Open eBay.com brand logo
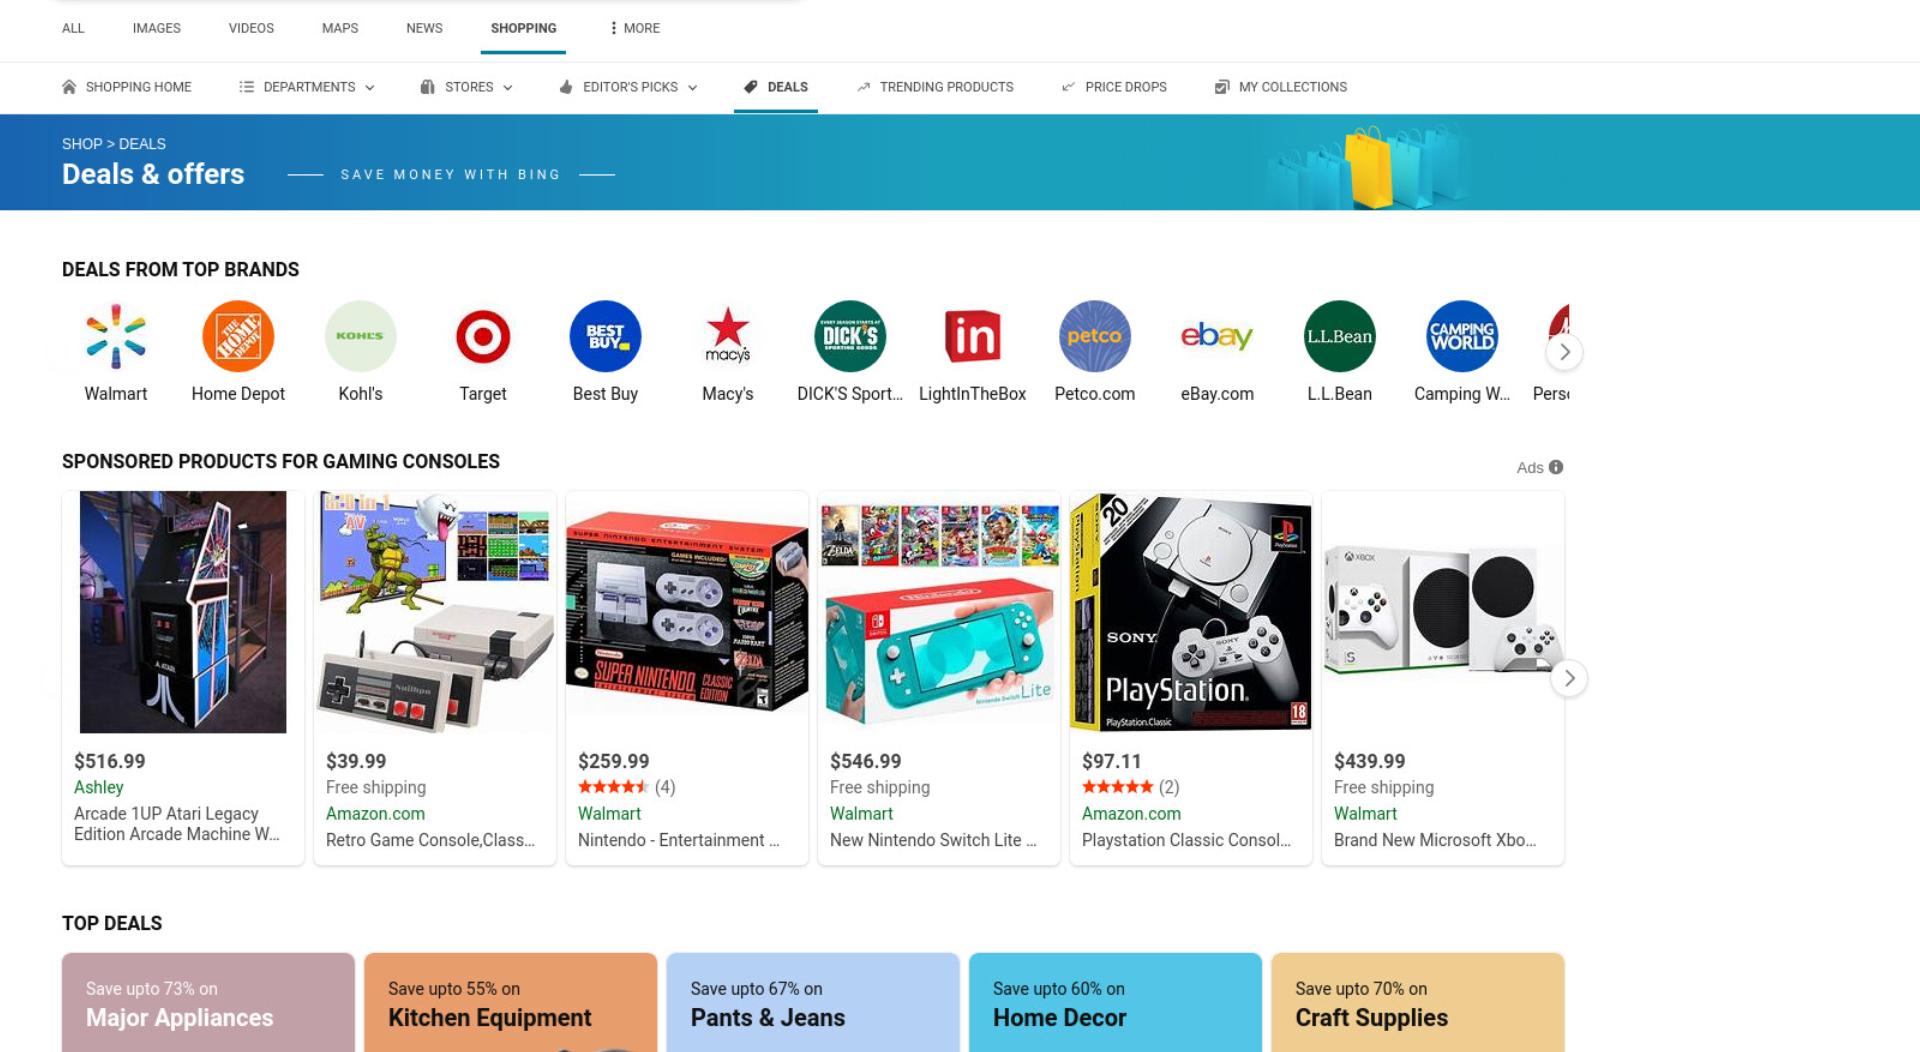 (x=1217, y=336)
